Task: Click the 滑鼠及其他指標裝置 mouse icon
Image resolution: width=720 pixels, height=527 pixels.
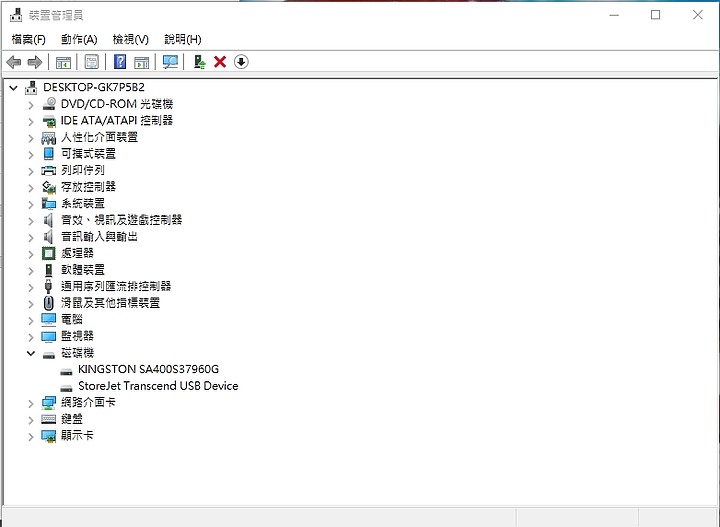Action: coord(49,303)
